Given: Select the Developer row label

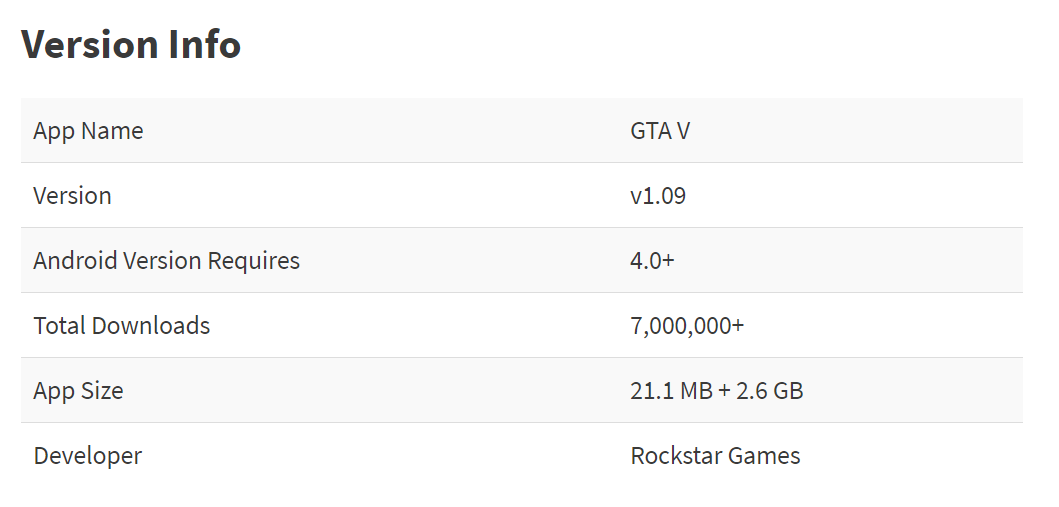Looking at the screenshot, I should pos(87,456).
